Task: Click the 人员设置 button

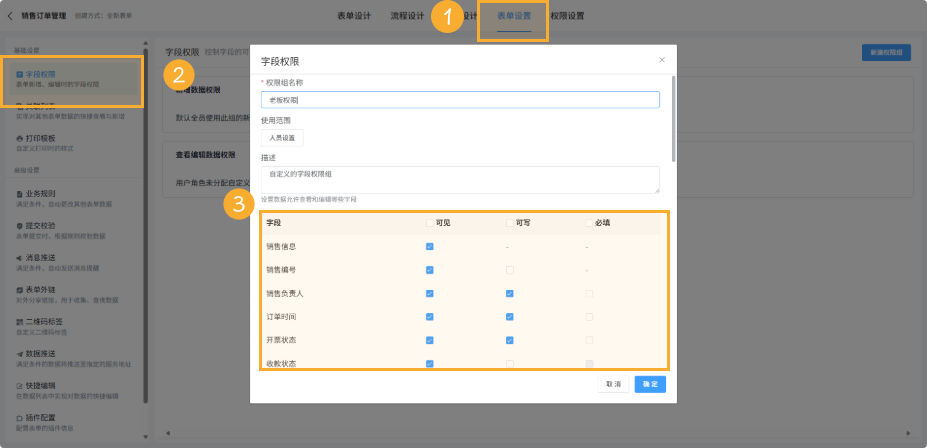Action: point(282,138)
